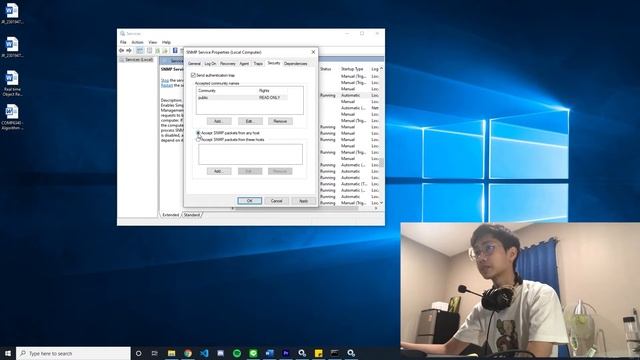Click the Properties icon in Services toolbar
Viewport: 640px width, 360px height.
(x=149, y=51)
